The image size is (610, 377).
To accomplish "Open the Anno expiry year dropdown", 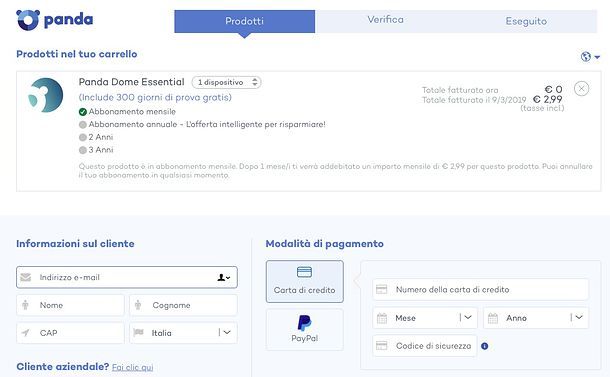I will tap(536, 318).
